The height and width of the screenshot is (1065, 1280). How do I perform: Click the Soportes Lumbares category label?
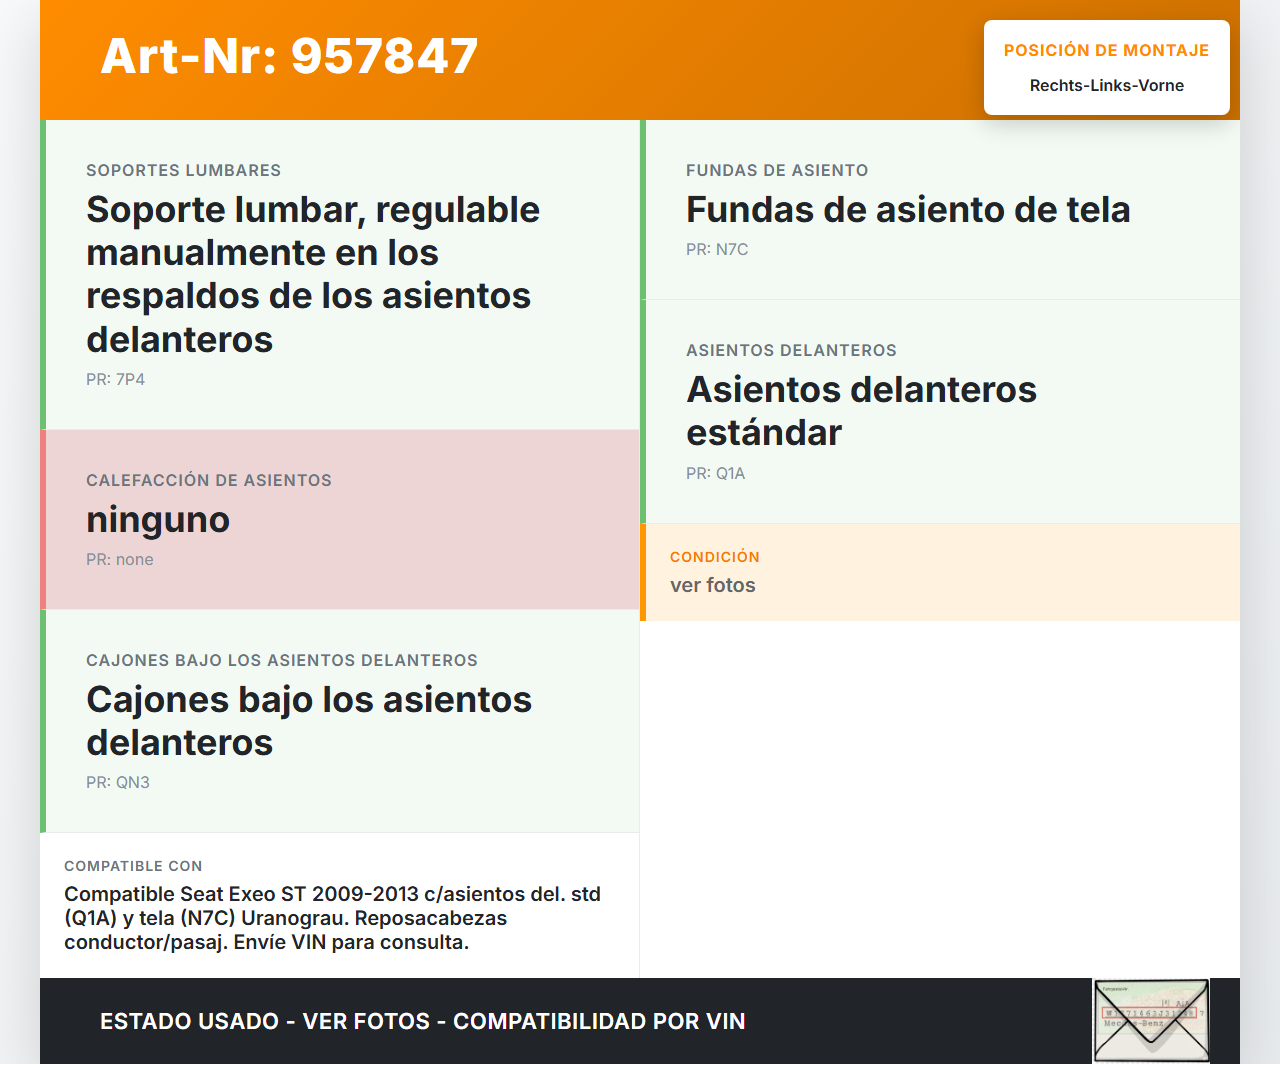[x=183, y=171]
